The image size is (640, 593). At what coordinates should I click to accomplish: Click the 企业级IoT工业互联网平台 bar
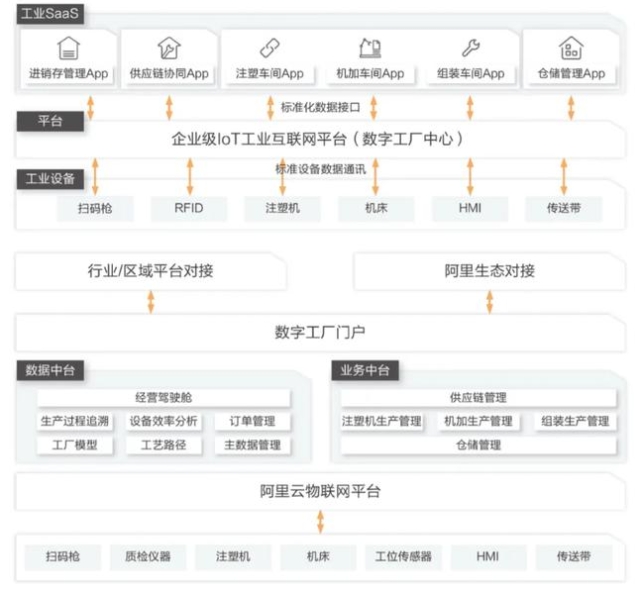tap(318, 139)
